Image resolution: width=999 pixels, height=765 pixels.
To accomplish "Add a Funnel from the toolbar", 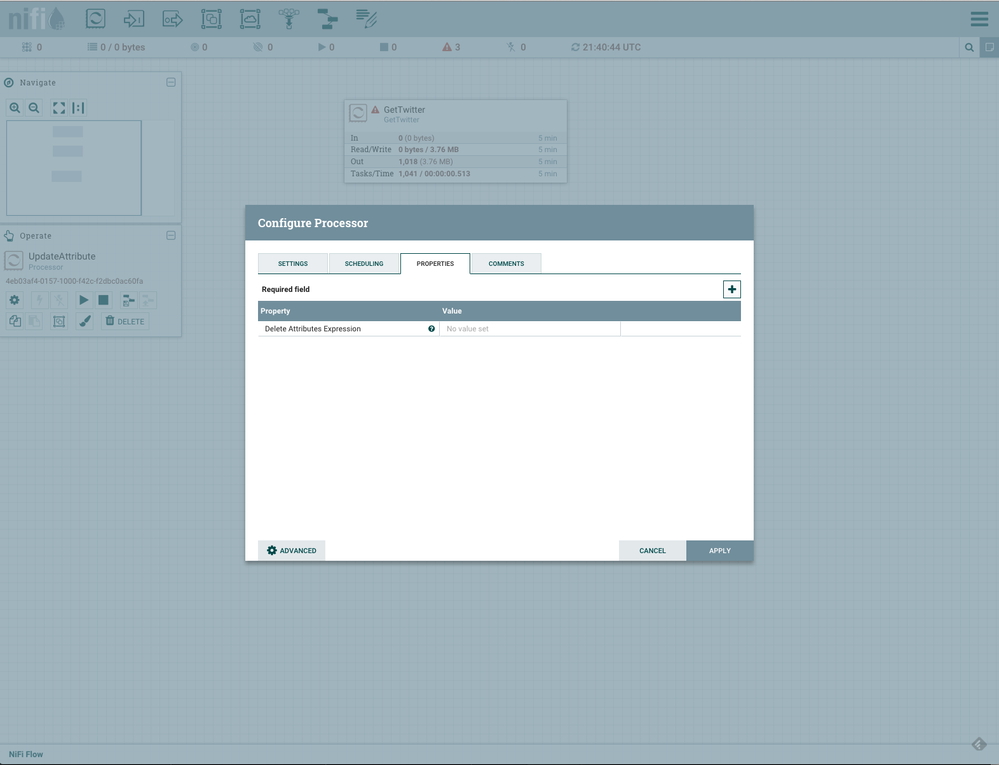I will 289,18.
